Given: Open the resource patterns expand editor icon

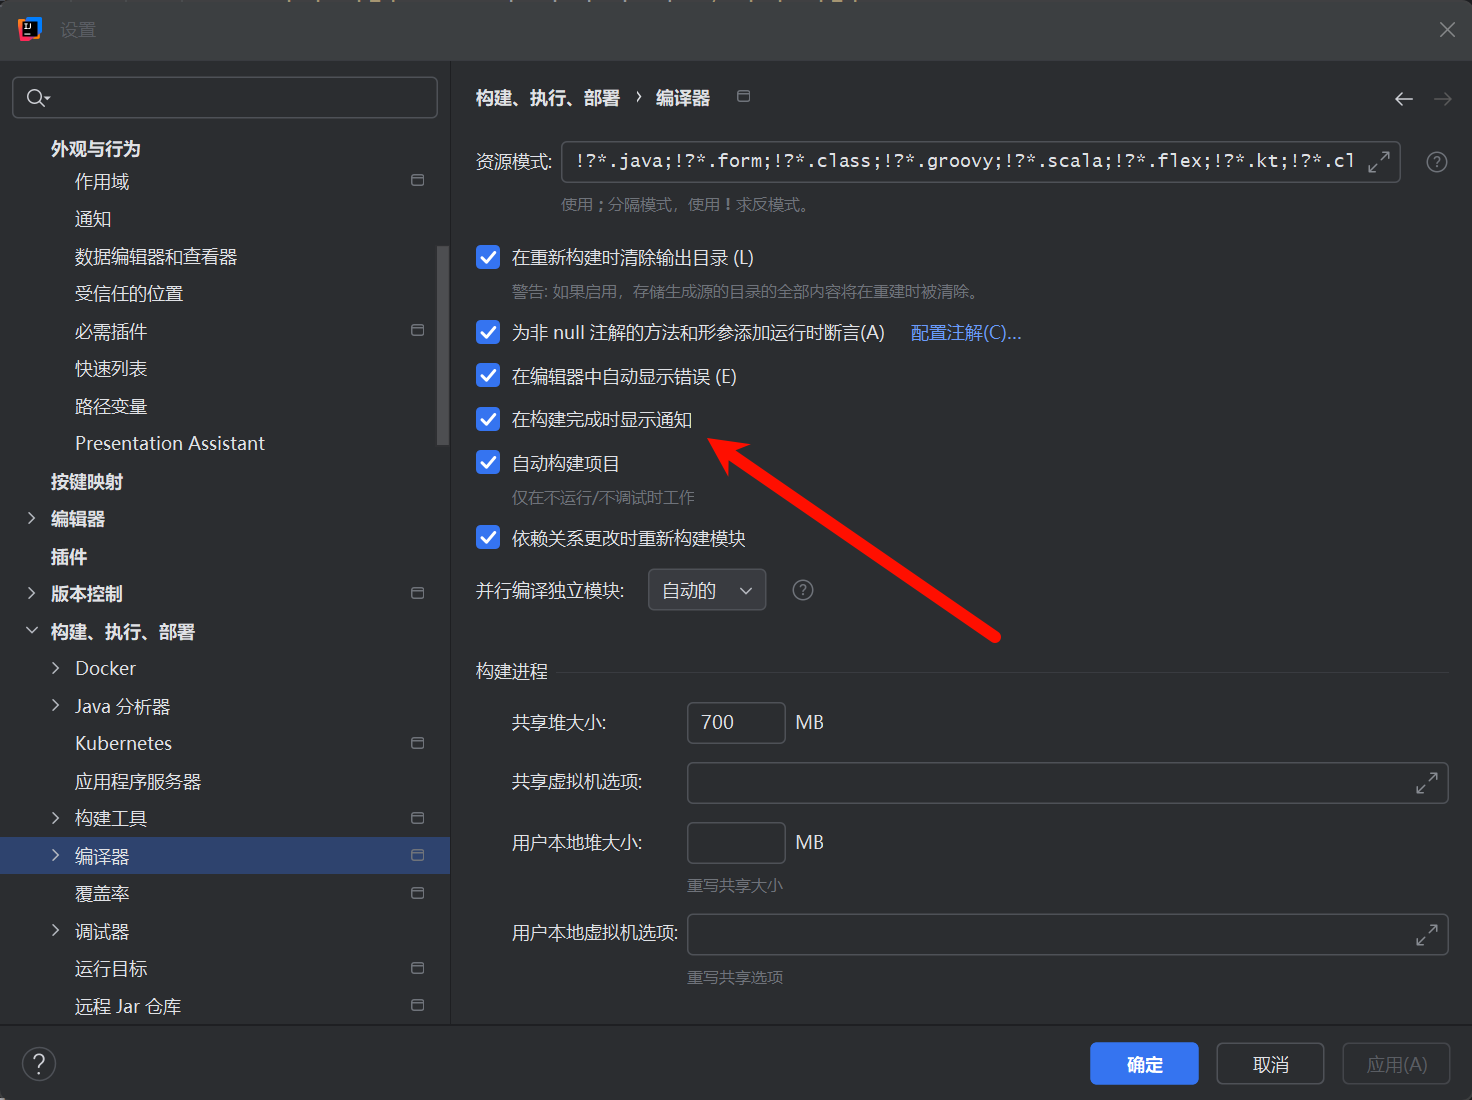Looking at the screenshot, I should point(1380,160).
